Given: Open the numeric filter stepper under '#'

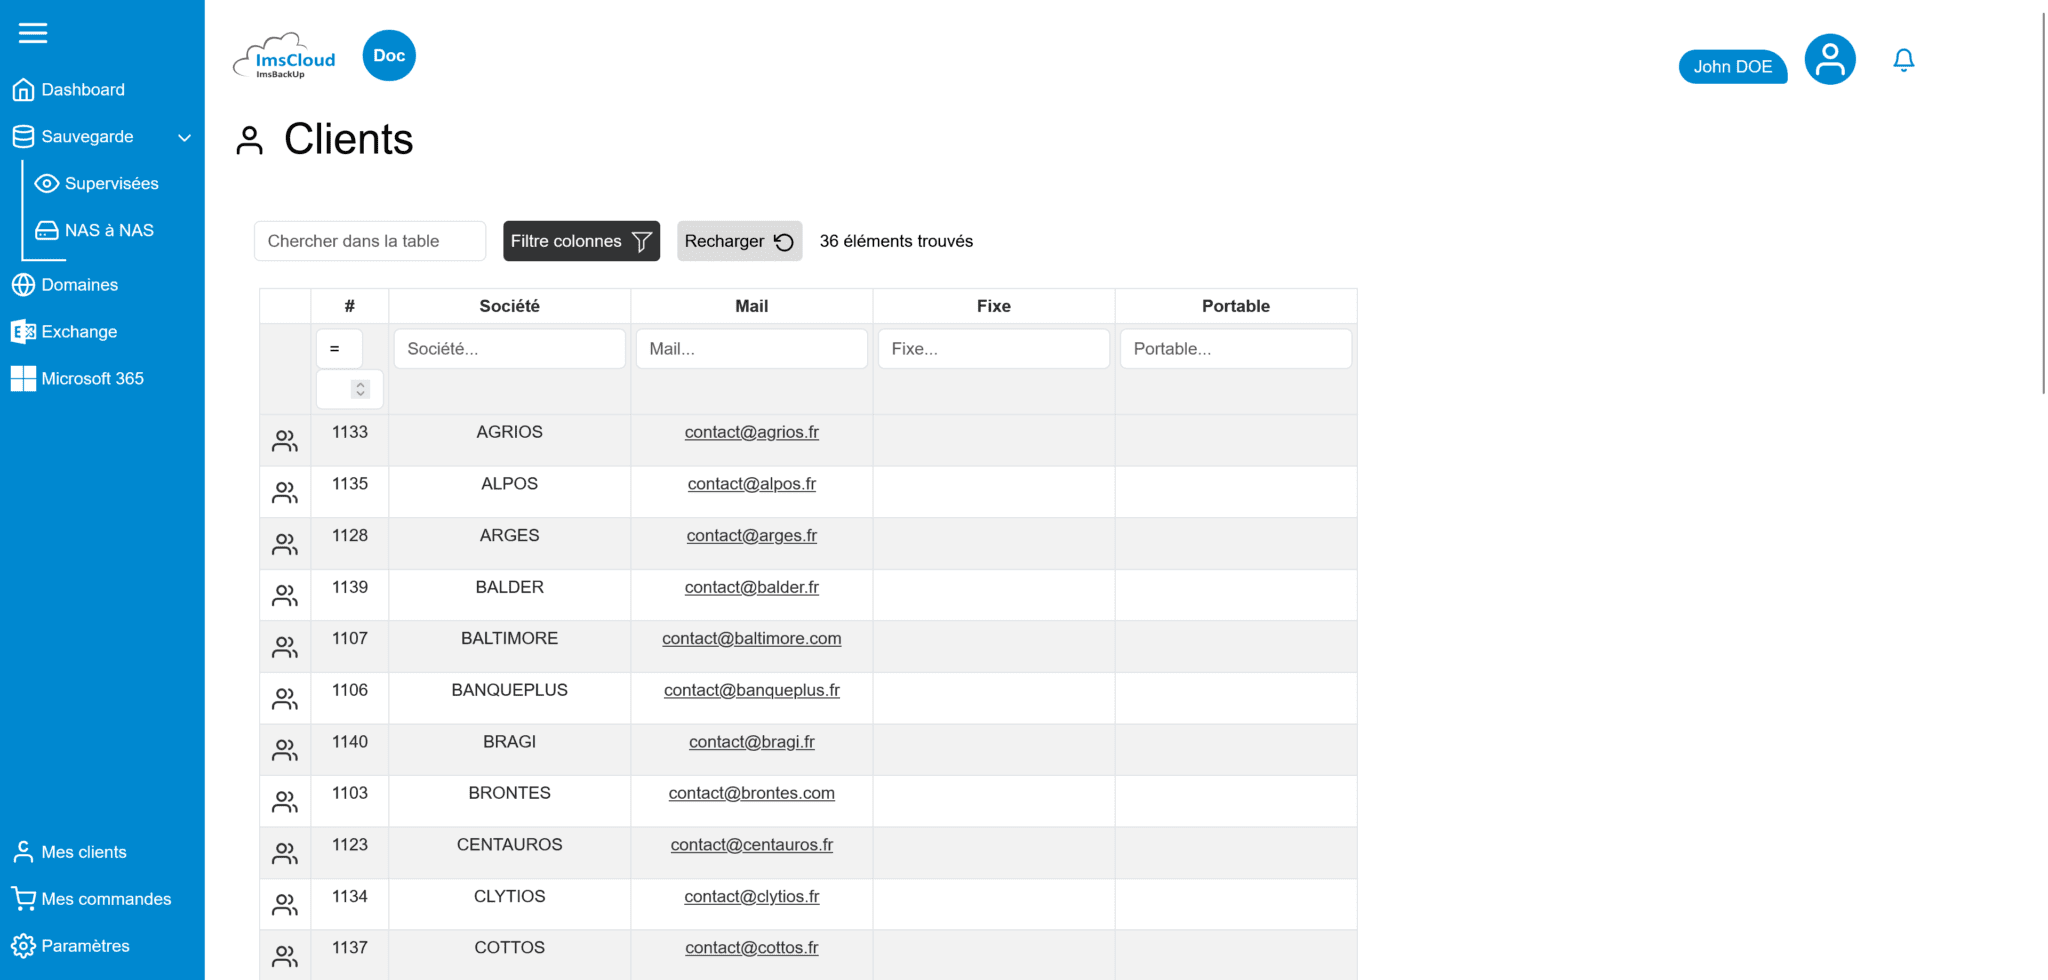Looking at the screenshot, I should coord(349,389).
